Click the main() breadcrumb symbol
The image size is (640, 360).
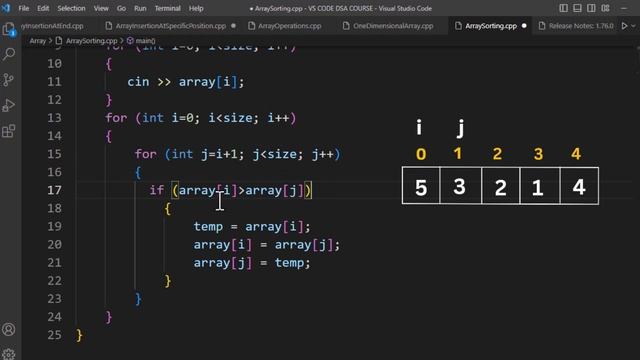(145, 41)
